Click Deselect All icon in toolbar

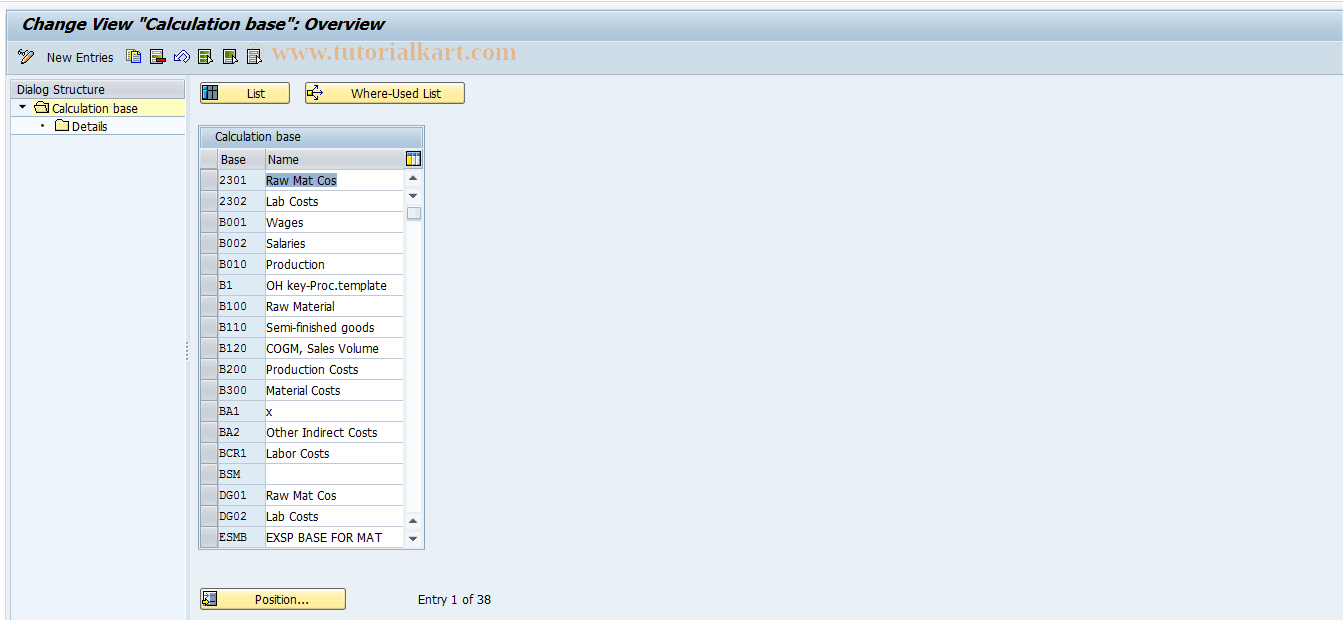click(253, 57)
